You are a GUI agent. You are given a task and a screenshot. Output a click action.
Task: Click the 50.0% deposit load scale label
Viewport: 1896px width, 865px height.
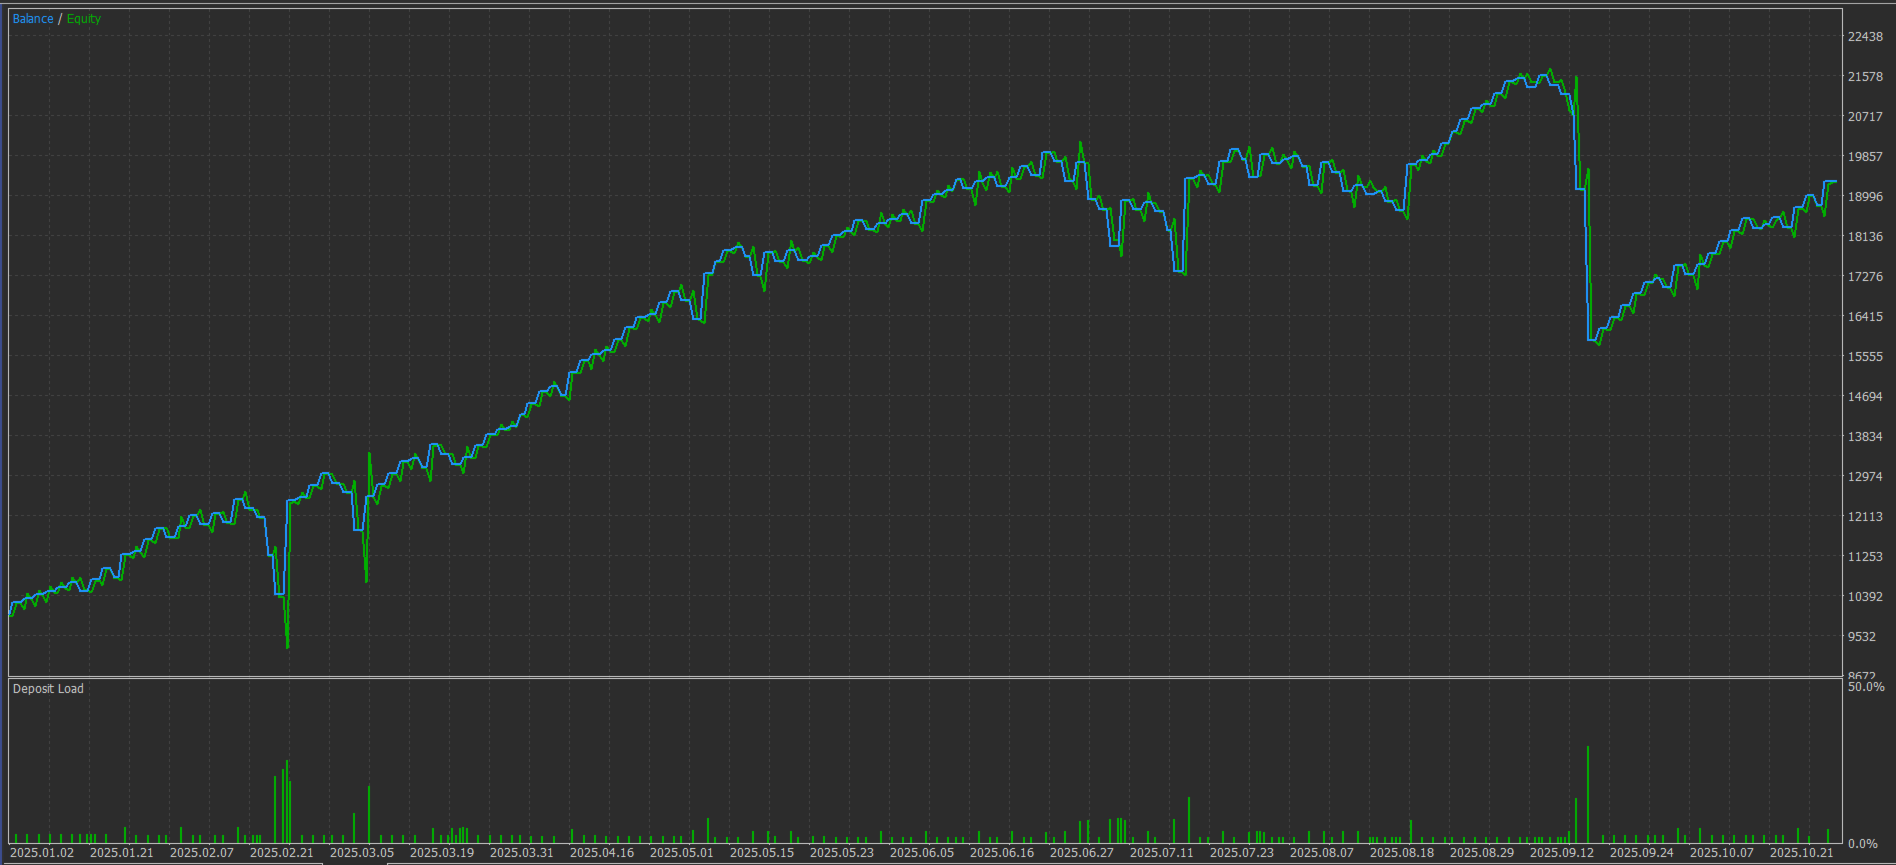coord(1866,687)
